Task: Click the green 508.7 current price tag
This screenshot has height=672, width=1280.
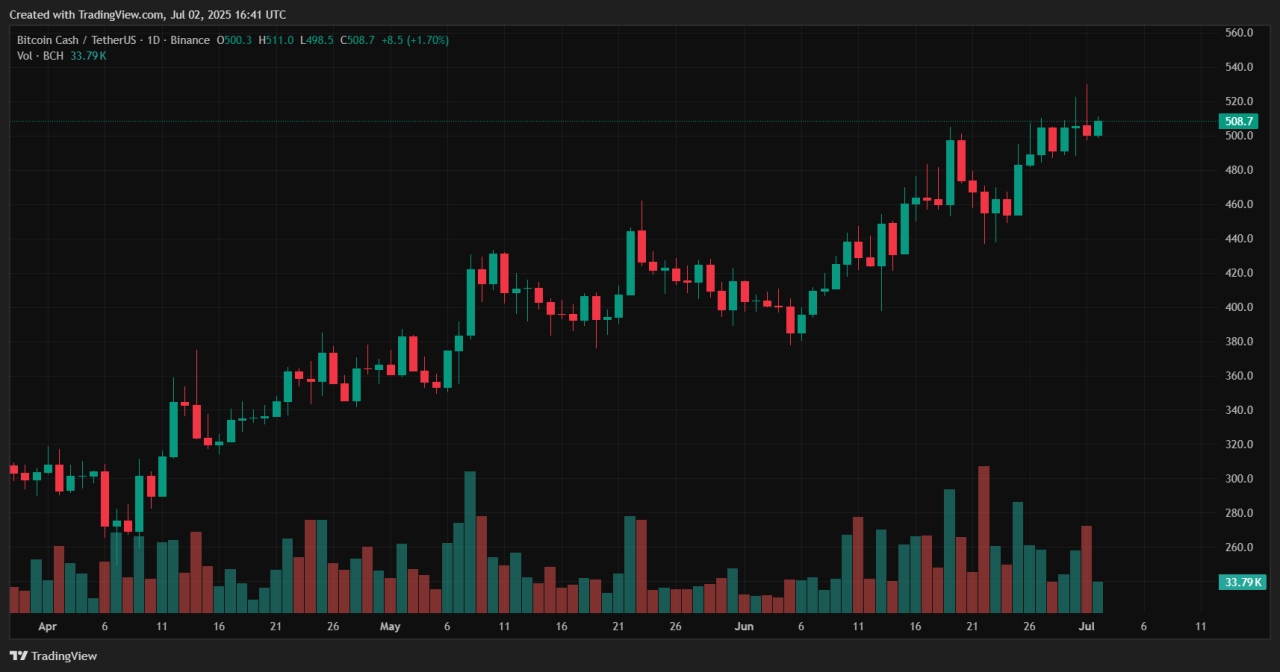Action: point(1239,121)
